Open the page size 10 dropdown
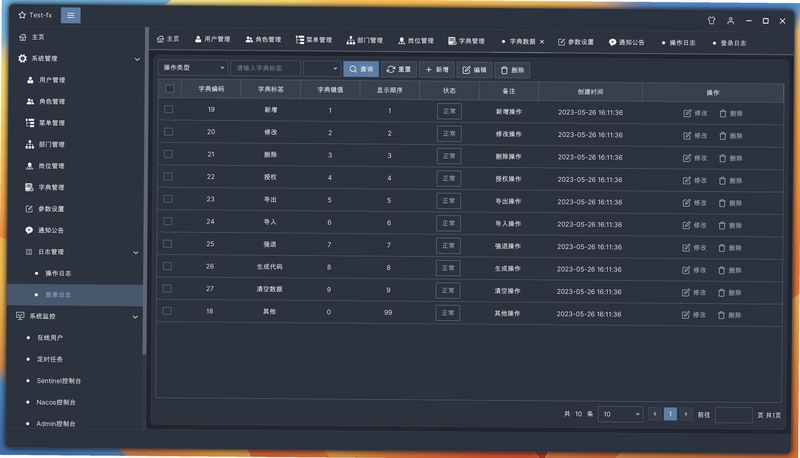The width and height of the screenshot is (800, 458). 620,414
